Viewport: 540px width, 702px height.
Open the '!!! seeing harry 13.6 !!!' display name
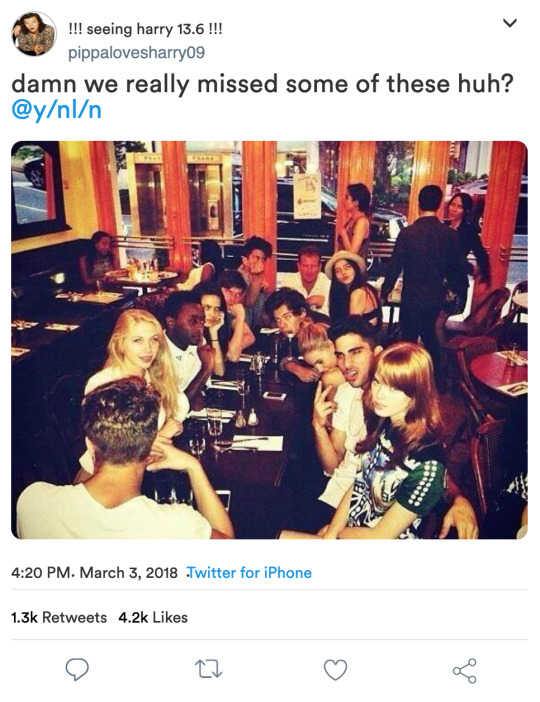(x=145, y=30)
